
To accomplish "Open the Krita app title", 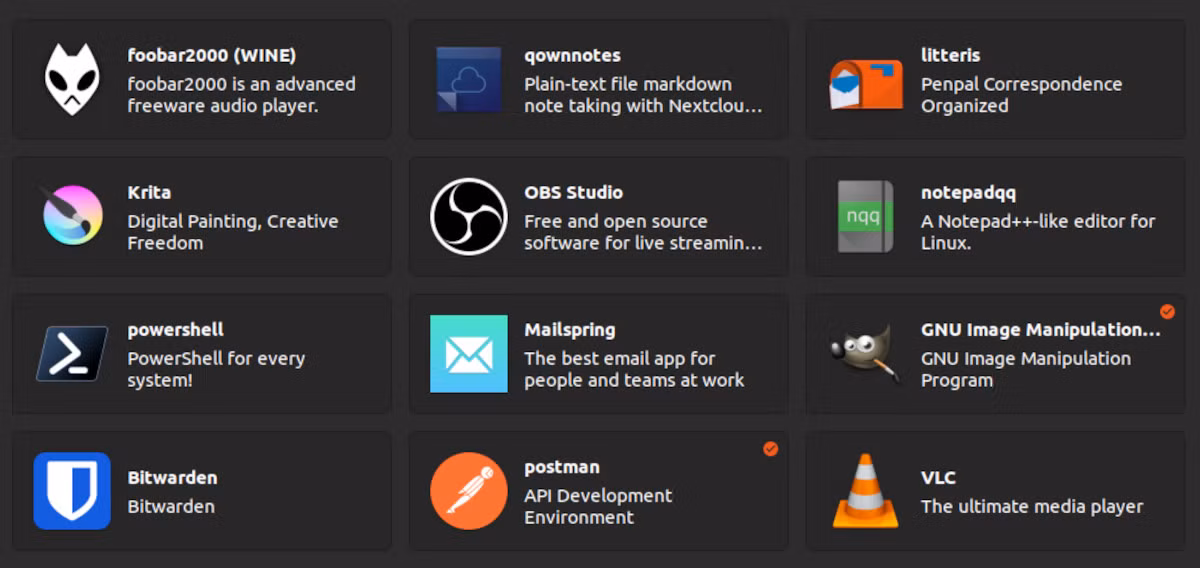I will (x=149, y=192).
